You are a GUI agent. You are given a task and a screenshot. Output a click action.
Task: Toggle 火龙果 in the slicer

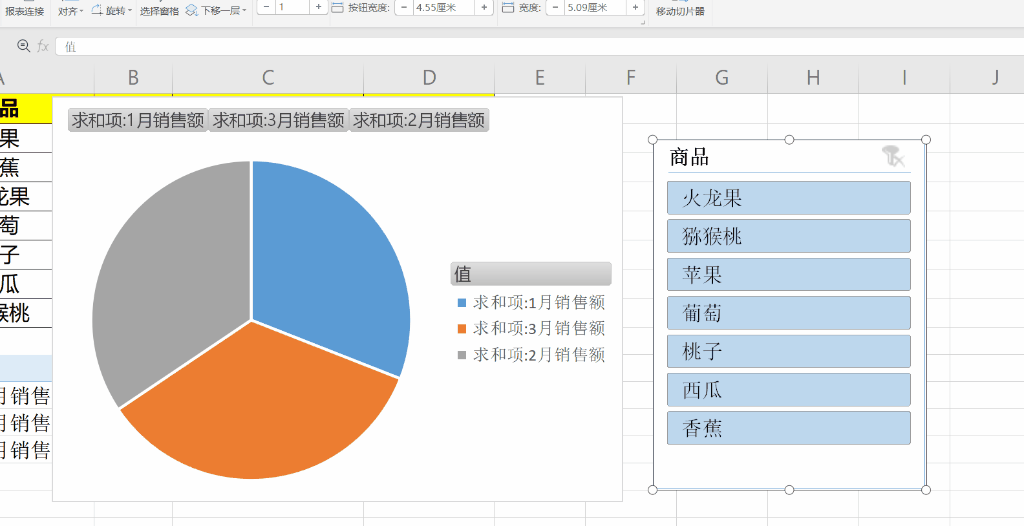(789, 198)
